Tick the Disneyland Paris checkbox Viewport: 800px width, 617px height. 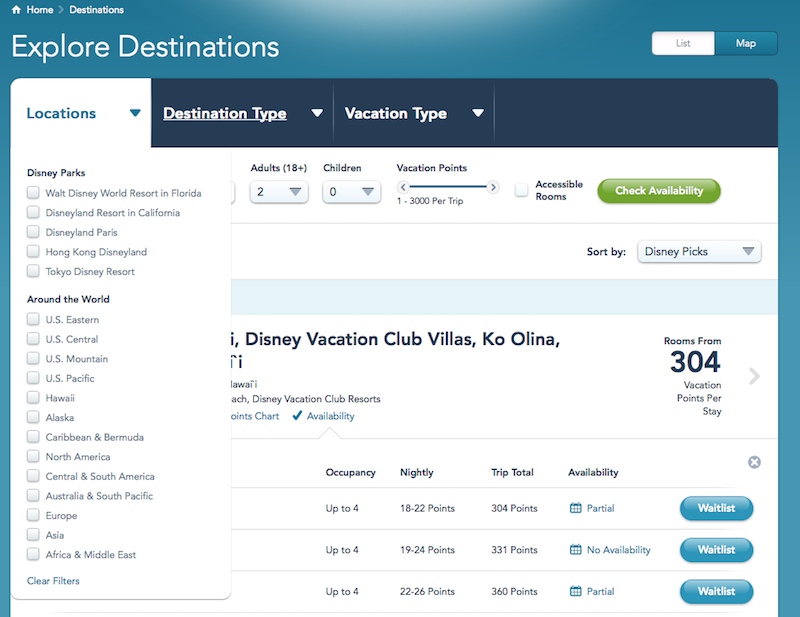click(33, 232)
